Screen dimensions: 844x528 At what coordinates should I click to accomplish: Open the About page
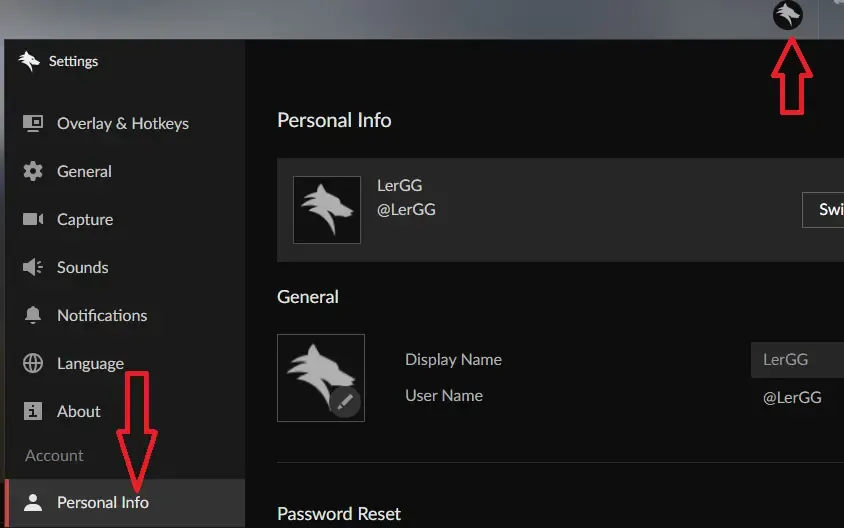pyautogui.click(x=79, y=411)
